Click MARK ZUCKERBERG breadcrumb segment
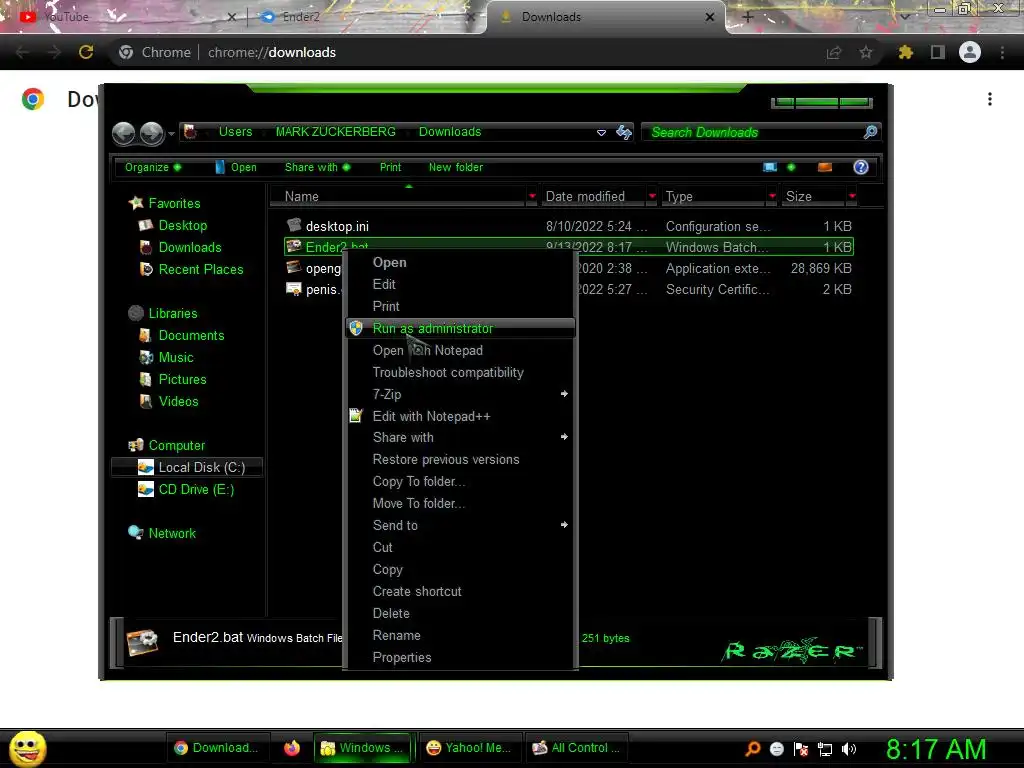 click(x=335, y=132)
